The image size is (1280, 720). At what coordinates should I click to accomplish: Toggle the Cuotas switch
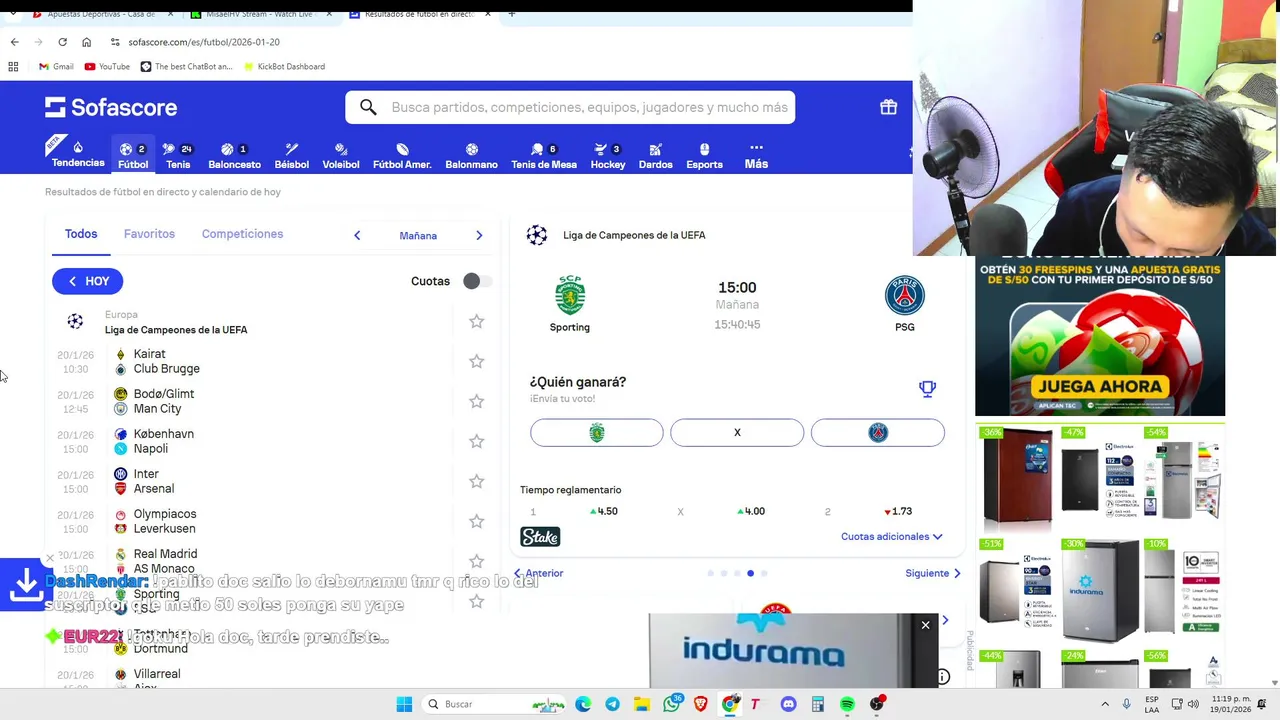[x=476, y=281]
